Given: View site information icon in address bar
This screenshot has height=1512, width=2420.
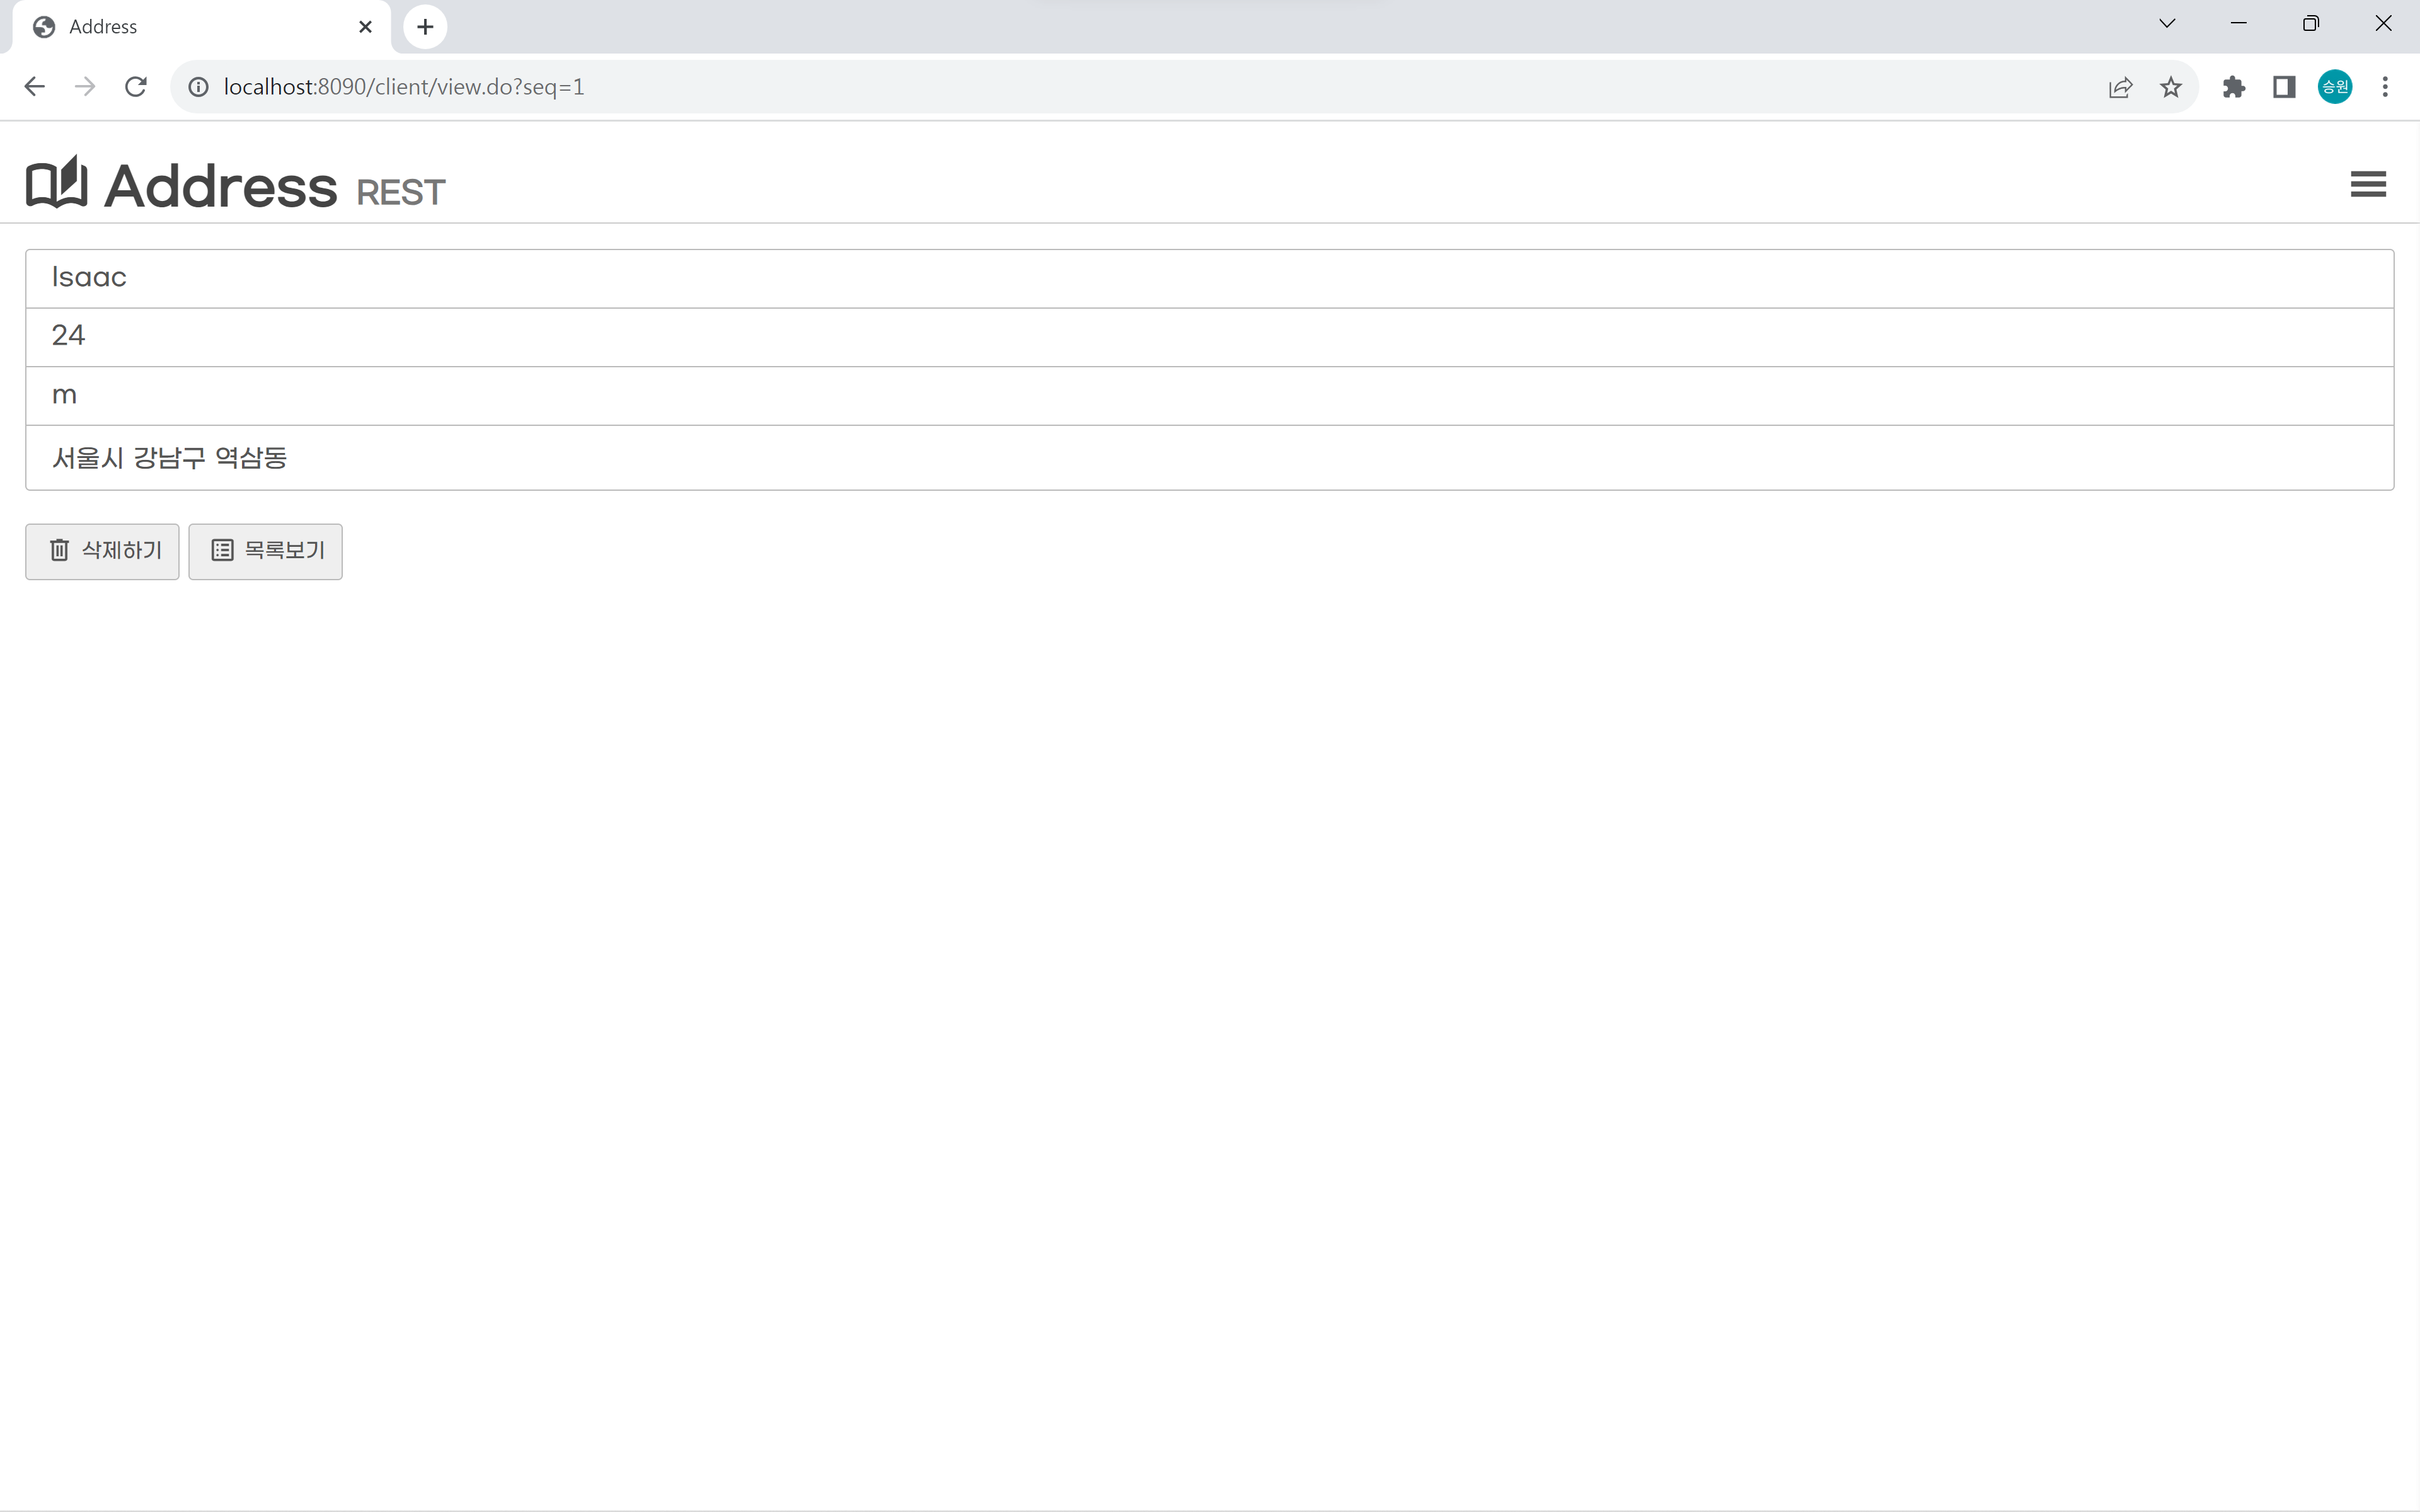Looking at the screenshot, I should (198, 87).
